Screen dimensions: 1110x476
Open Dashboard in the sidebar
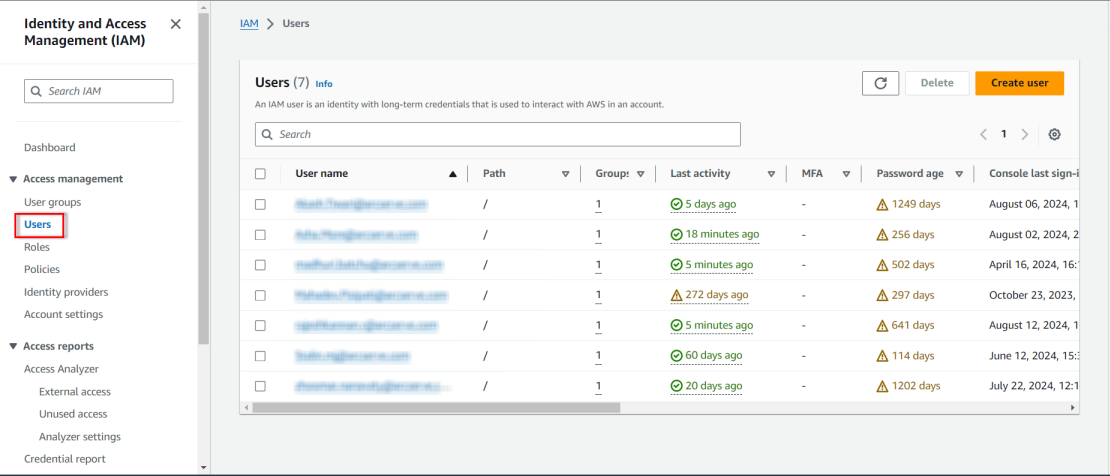coord(50,147)
